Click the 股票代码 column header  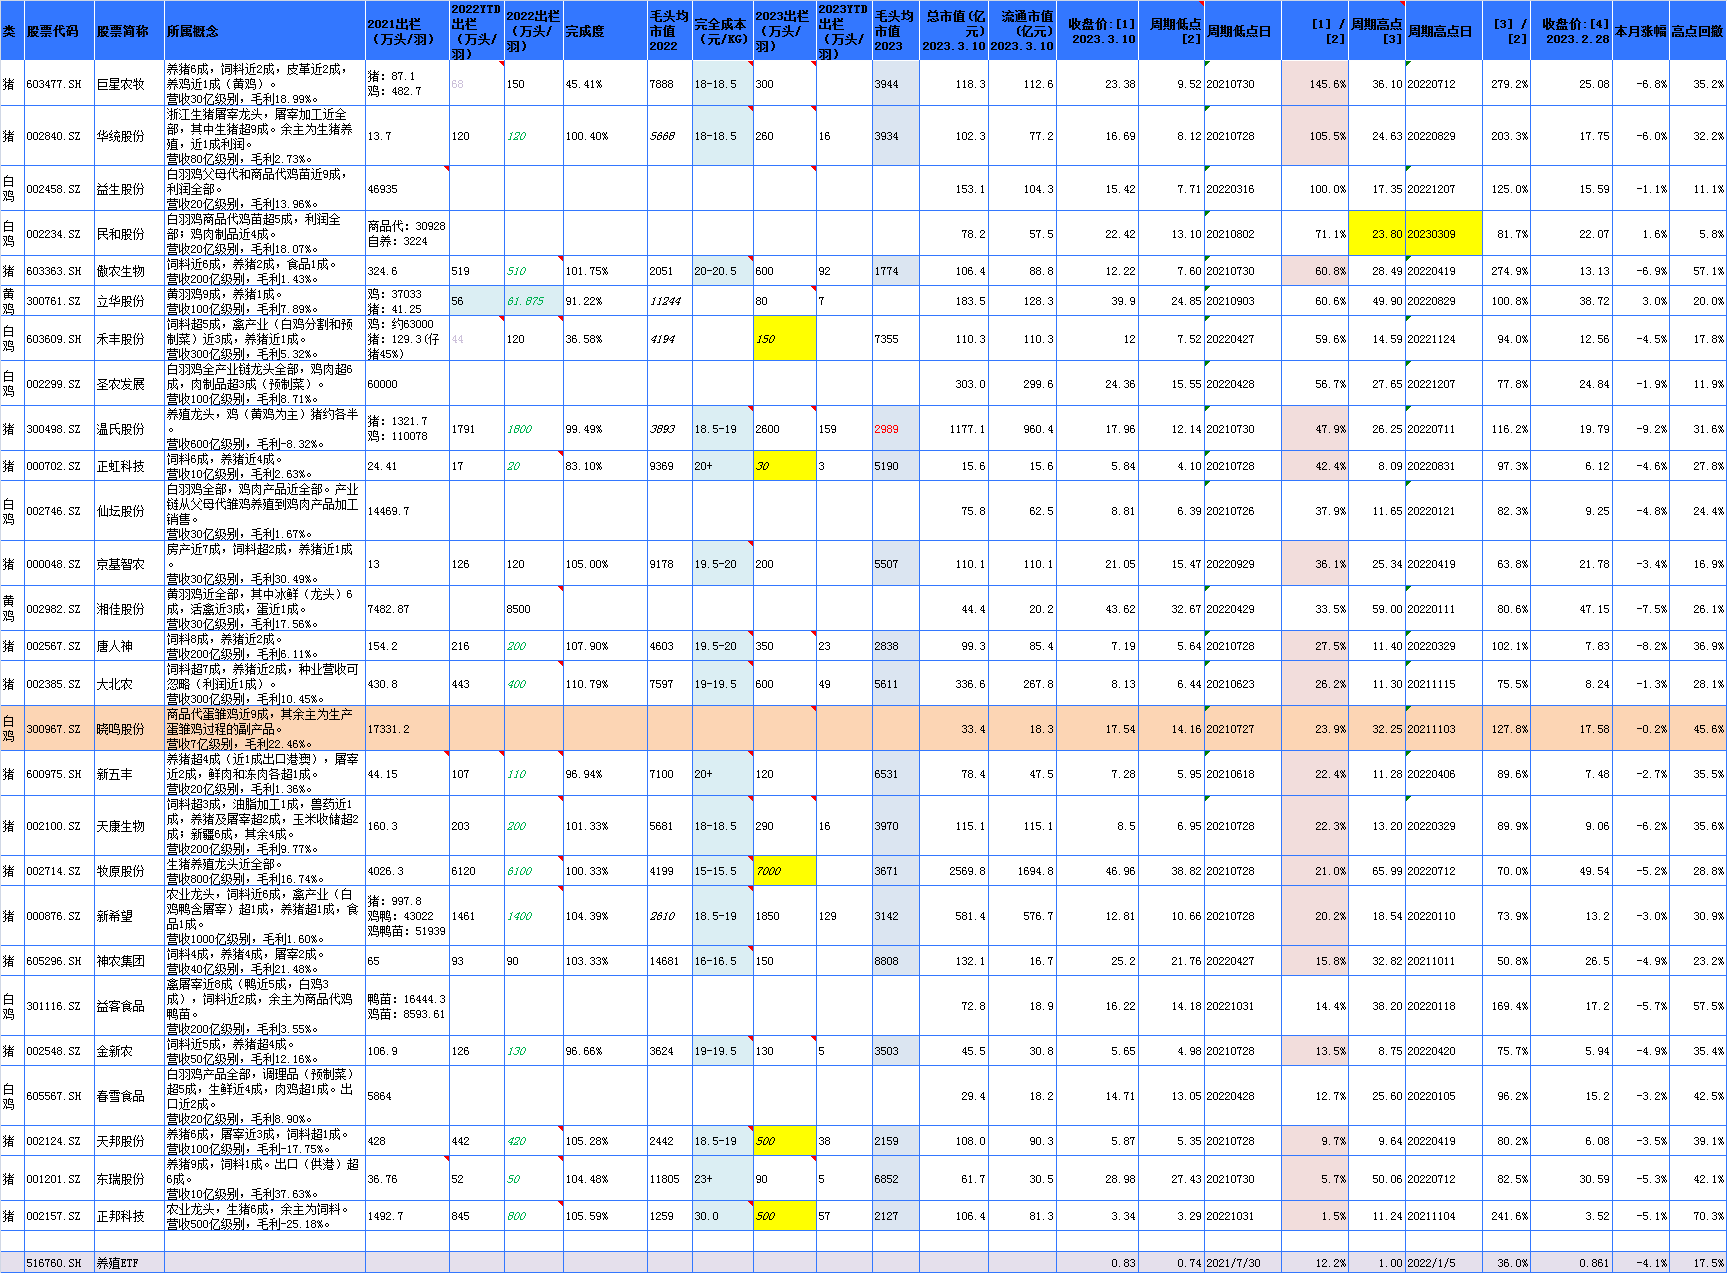59,31
